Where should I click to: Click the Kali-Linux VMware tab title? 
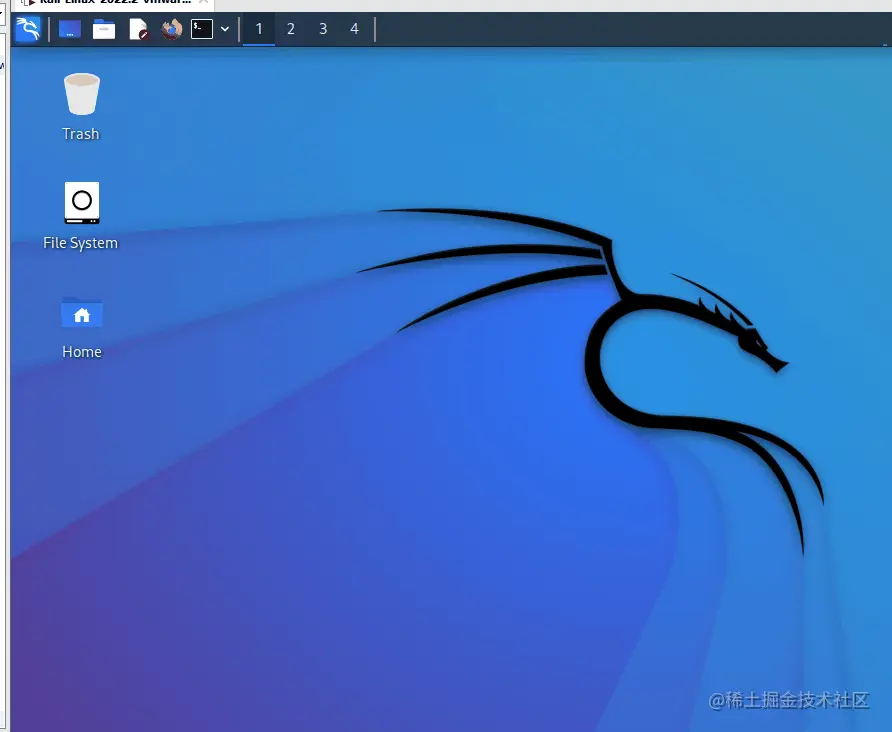(x=115, y=2)
